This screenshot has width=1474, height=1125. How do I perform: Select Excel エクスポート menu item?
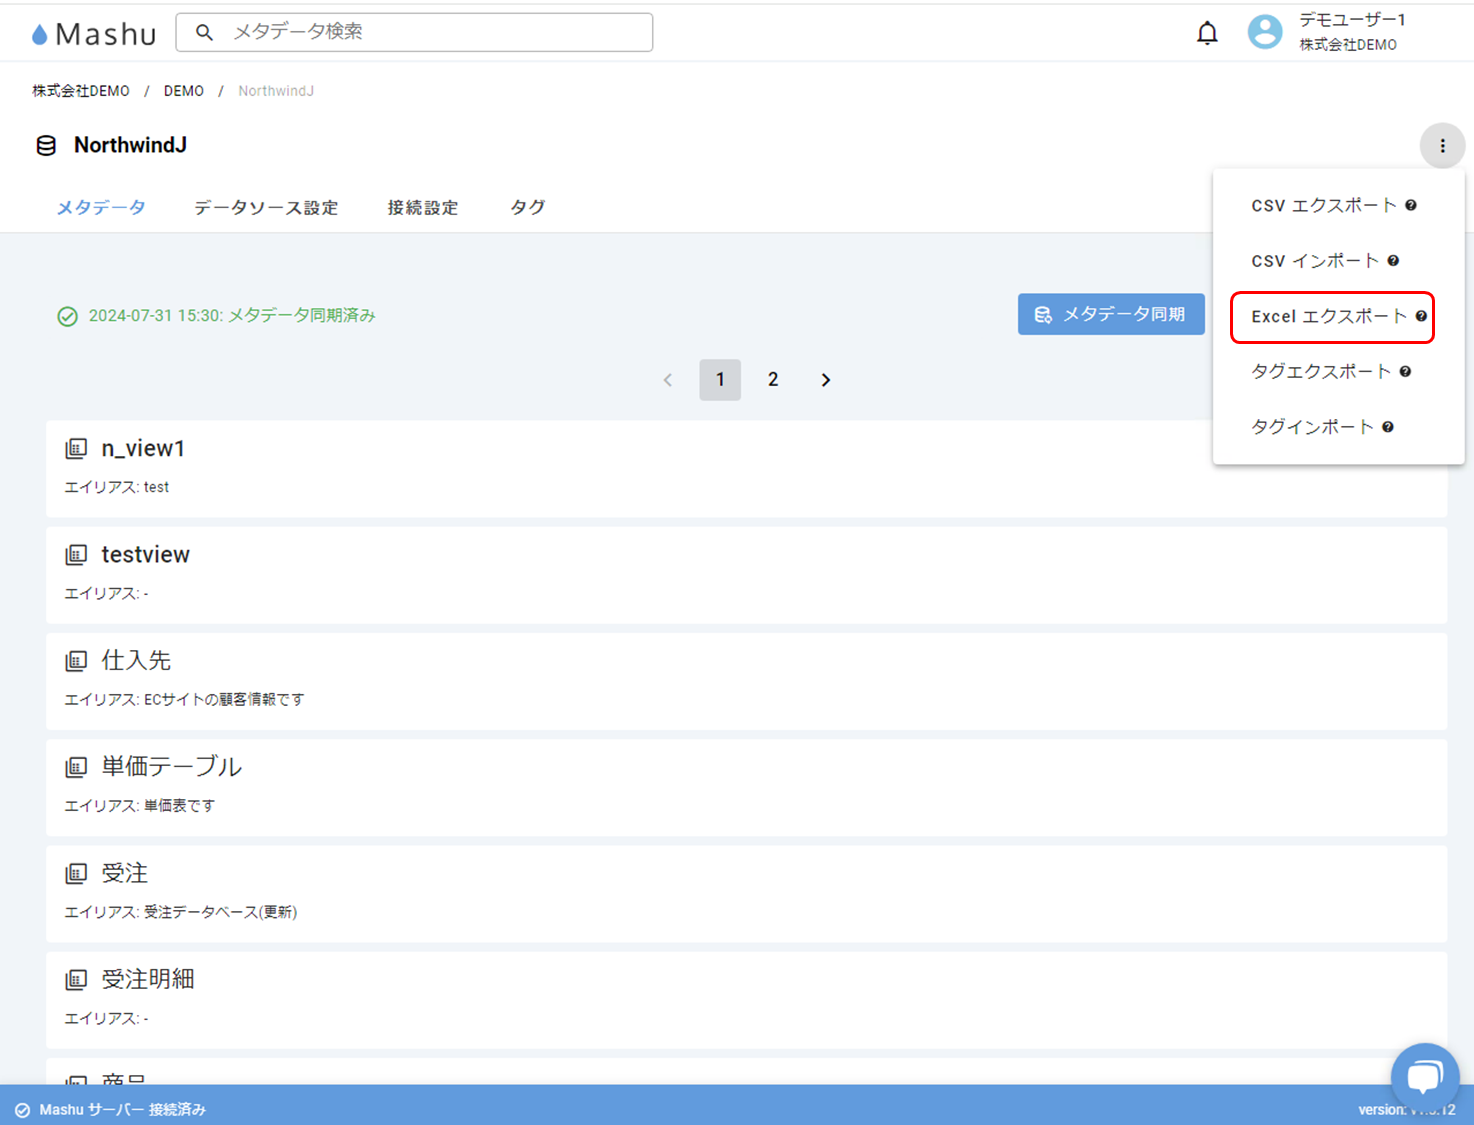pyautogui.click(x=1327, y=317)
